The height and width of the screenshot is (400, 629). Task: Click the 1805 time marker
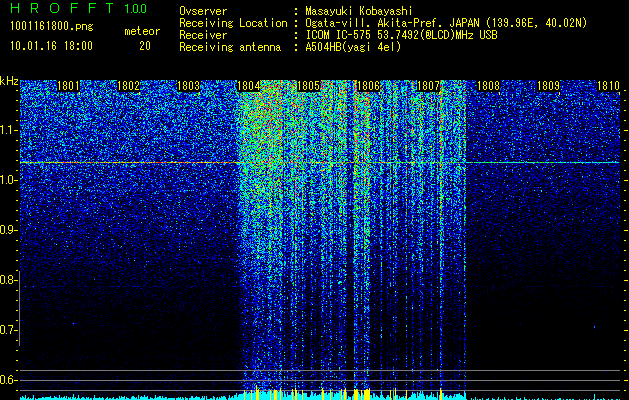pyautogui.click(x=308, y=86)
